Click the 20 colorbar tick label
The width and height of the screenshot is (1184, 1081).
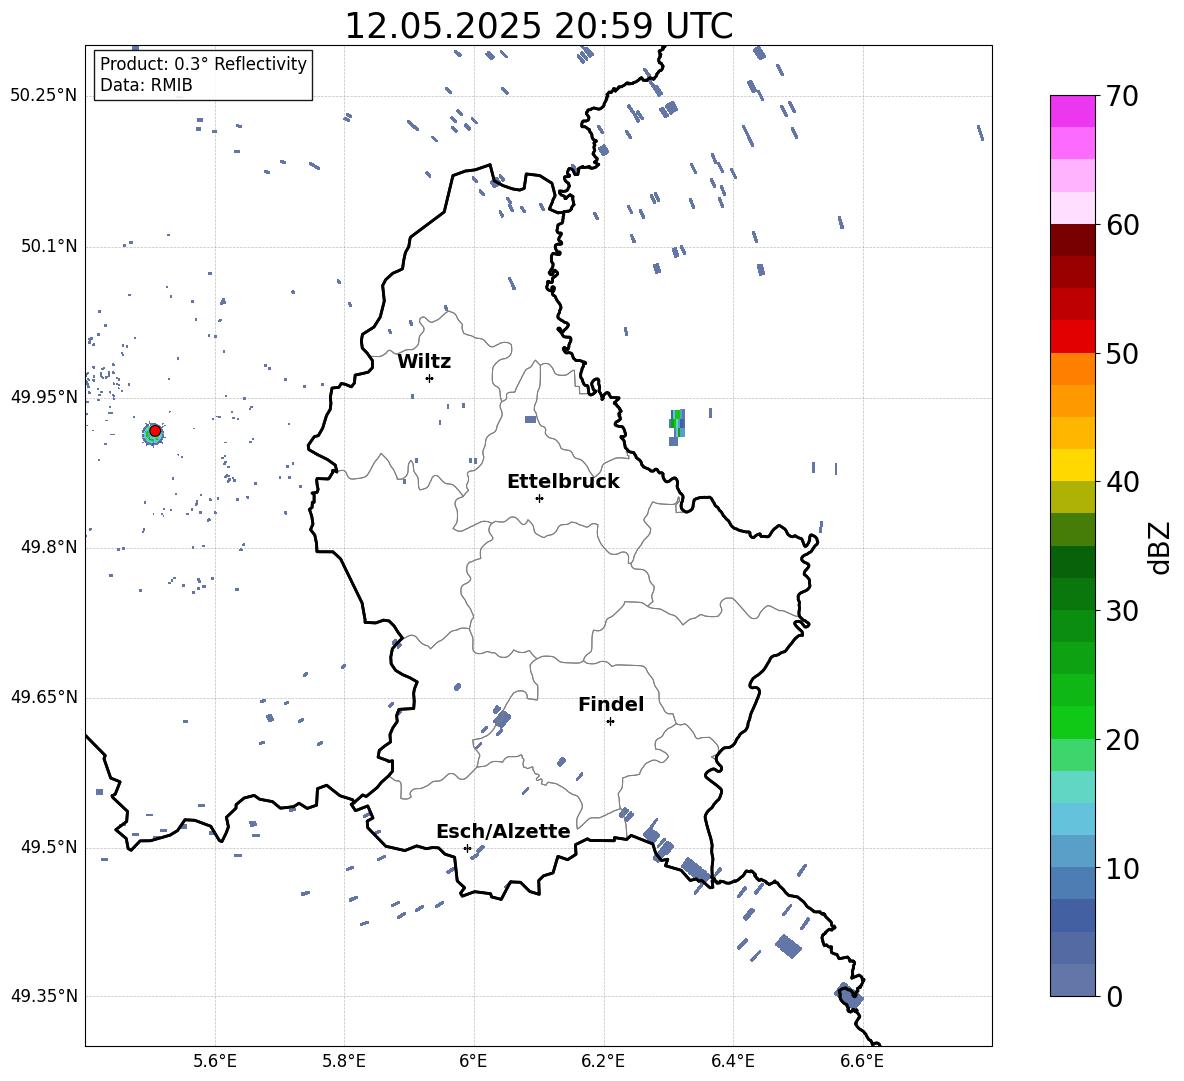point(1122,740)
